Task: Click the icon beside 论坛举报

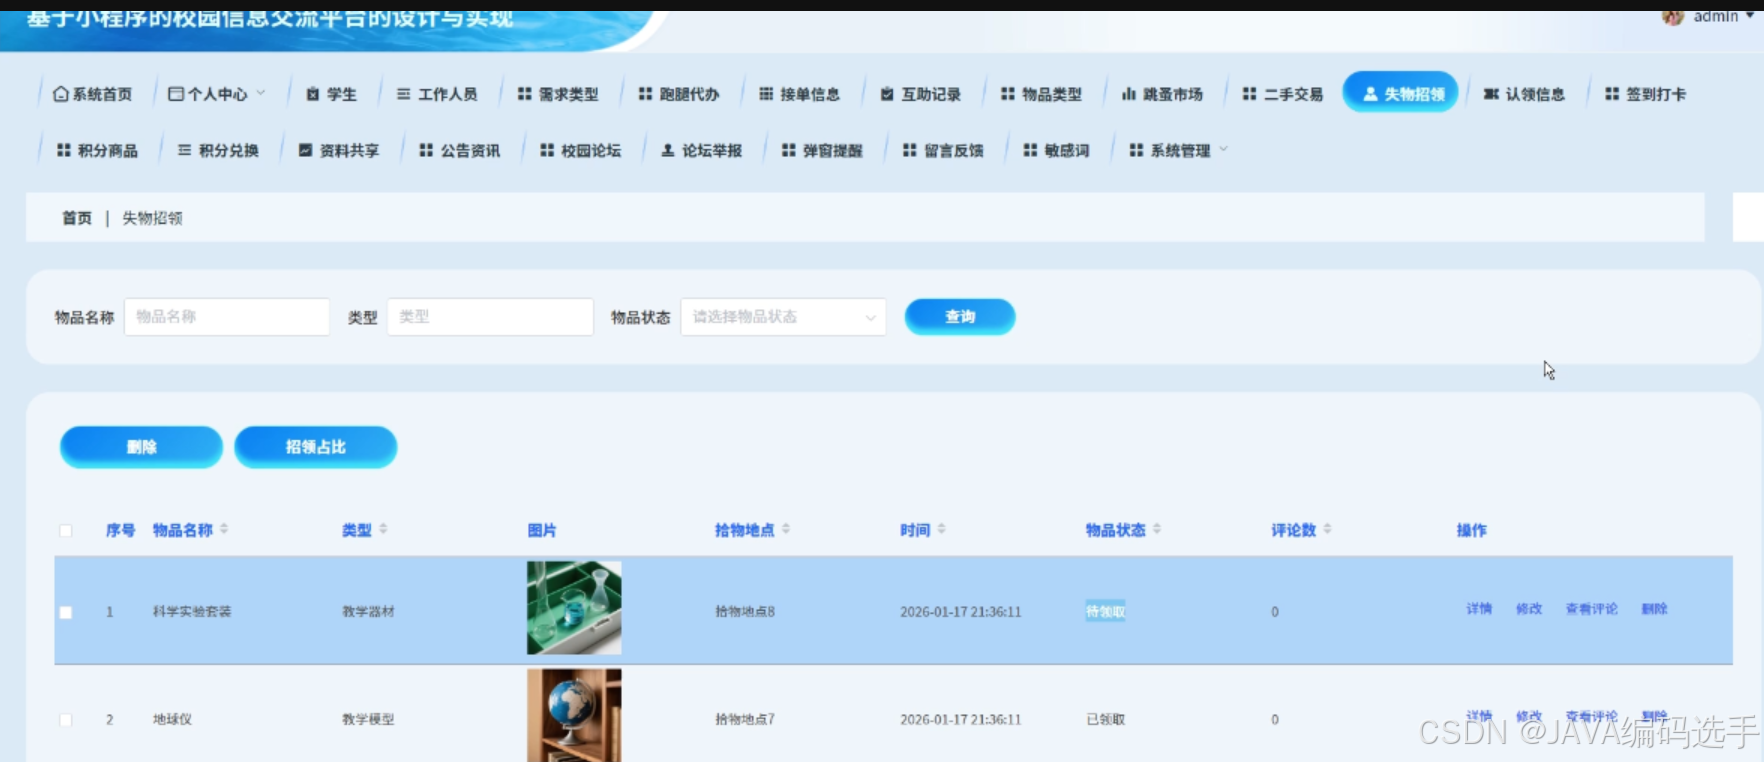Action: (x=668, y=150)
